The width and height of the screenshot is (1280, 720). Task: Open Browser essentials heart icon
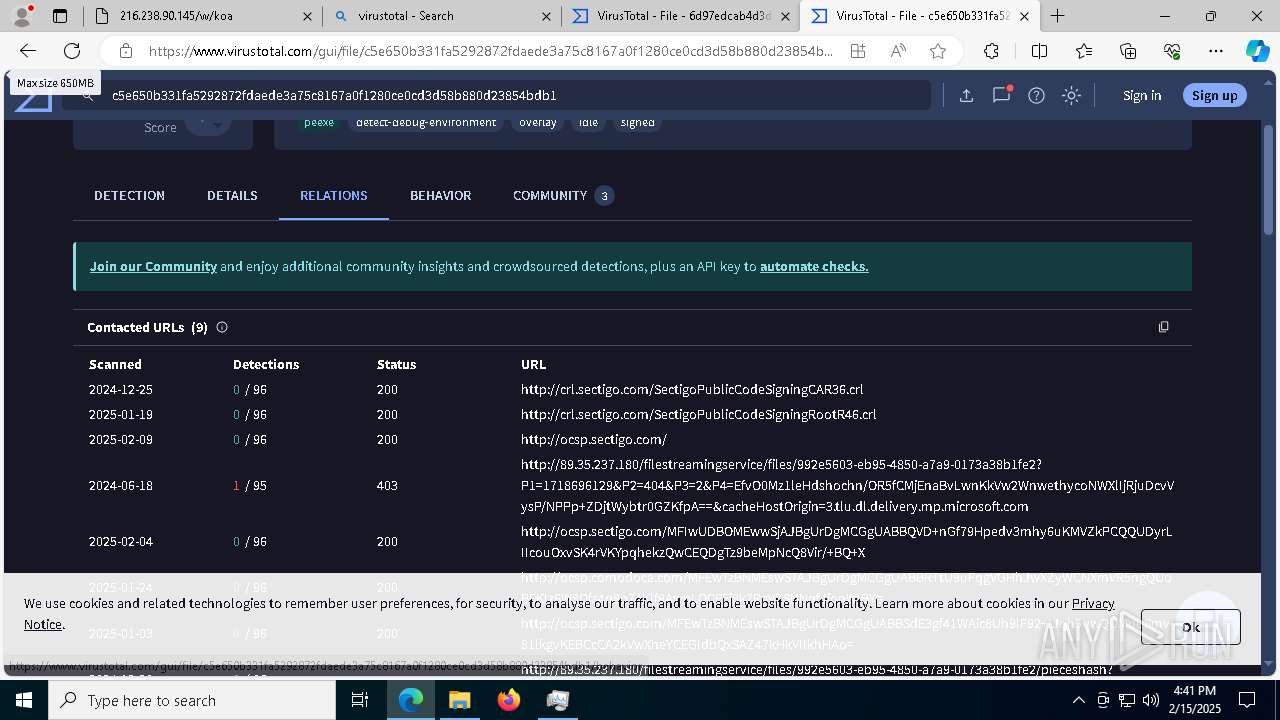click(x=1172, y=51)
